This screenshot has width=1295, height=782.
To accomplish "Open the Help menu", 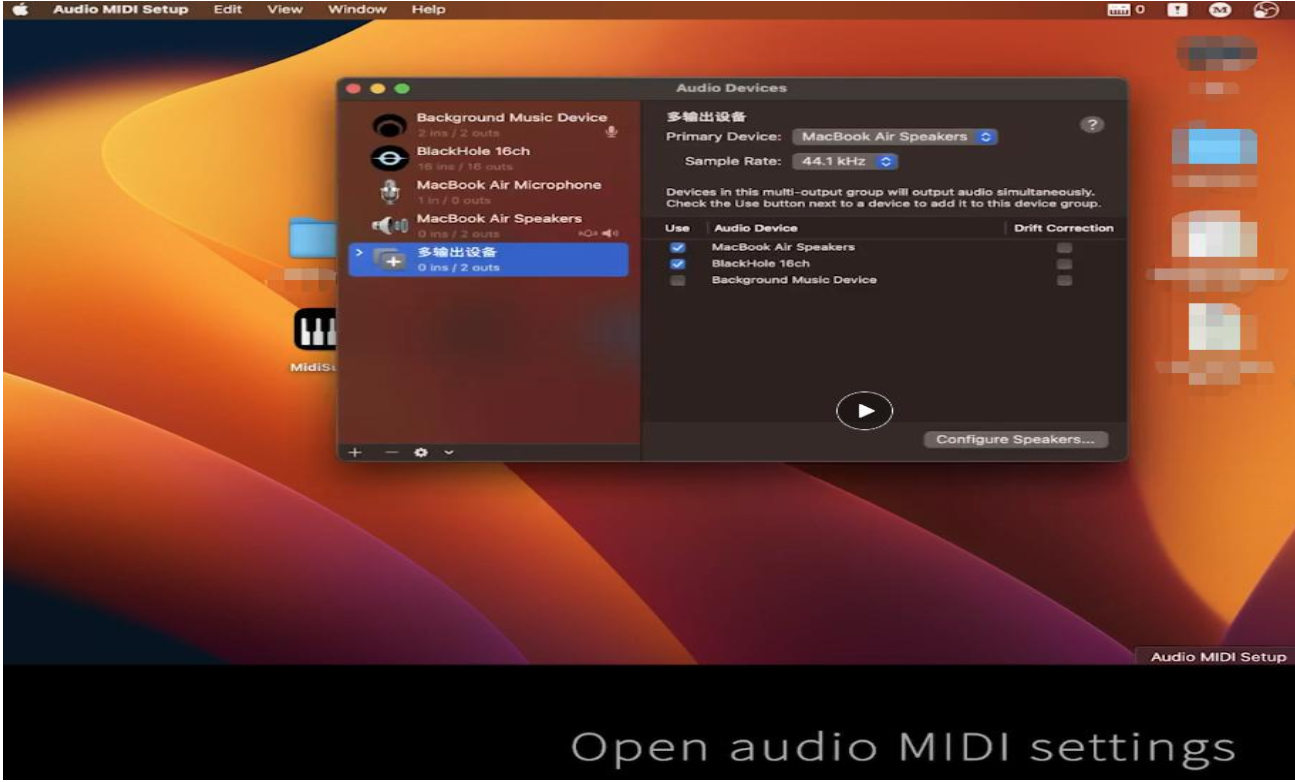I will click(427, 10).
